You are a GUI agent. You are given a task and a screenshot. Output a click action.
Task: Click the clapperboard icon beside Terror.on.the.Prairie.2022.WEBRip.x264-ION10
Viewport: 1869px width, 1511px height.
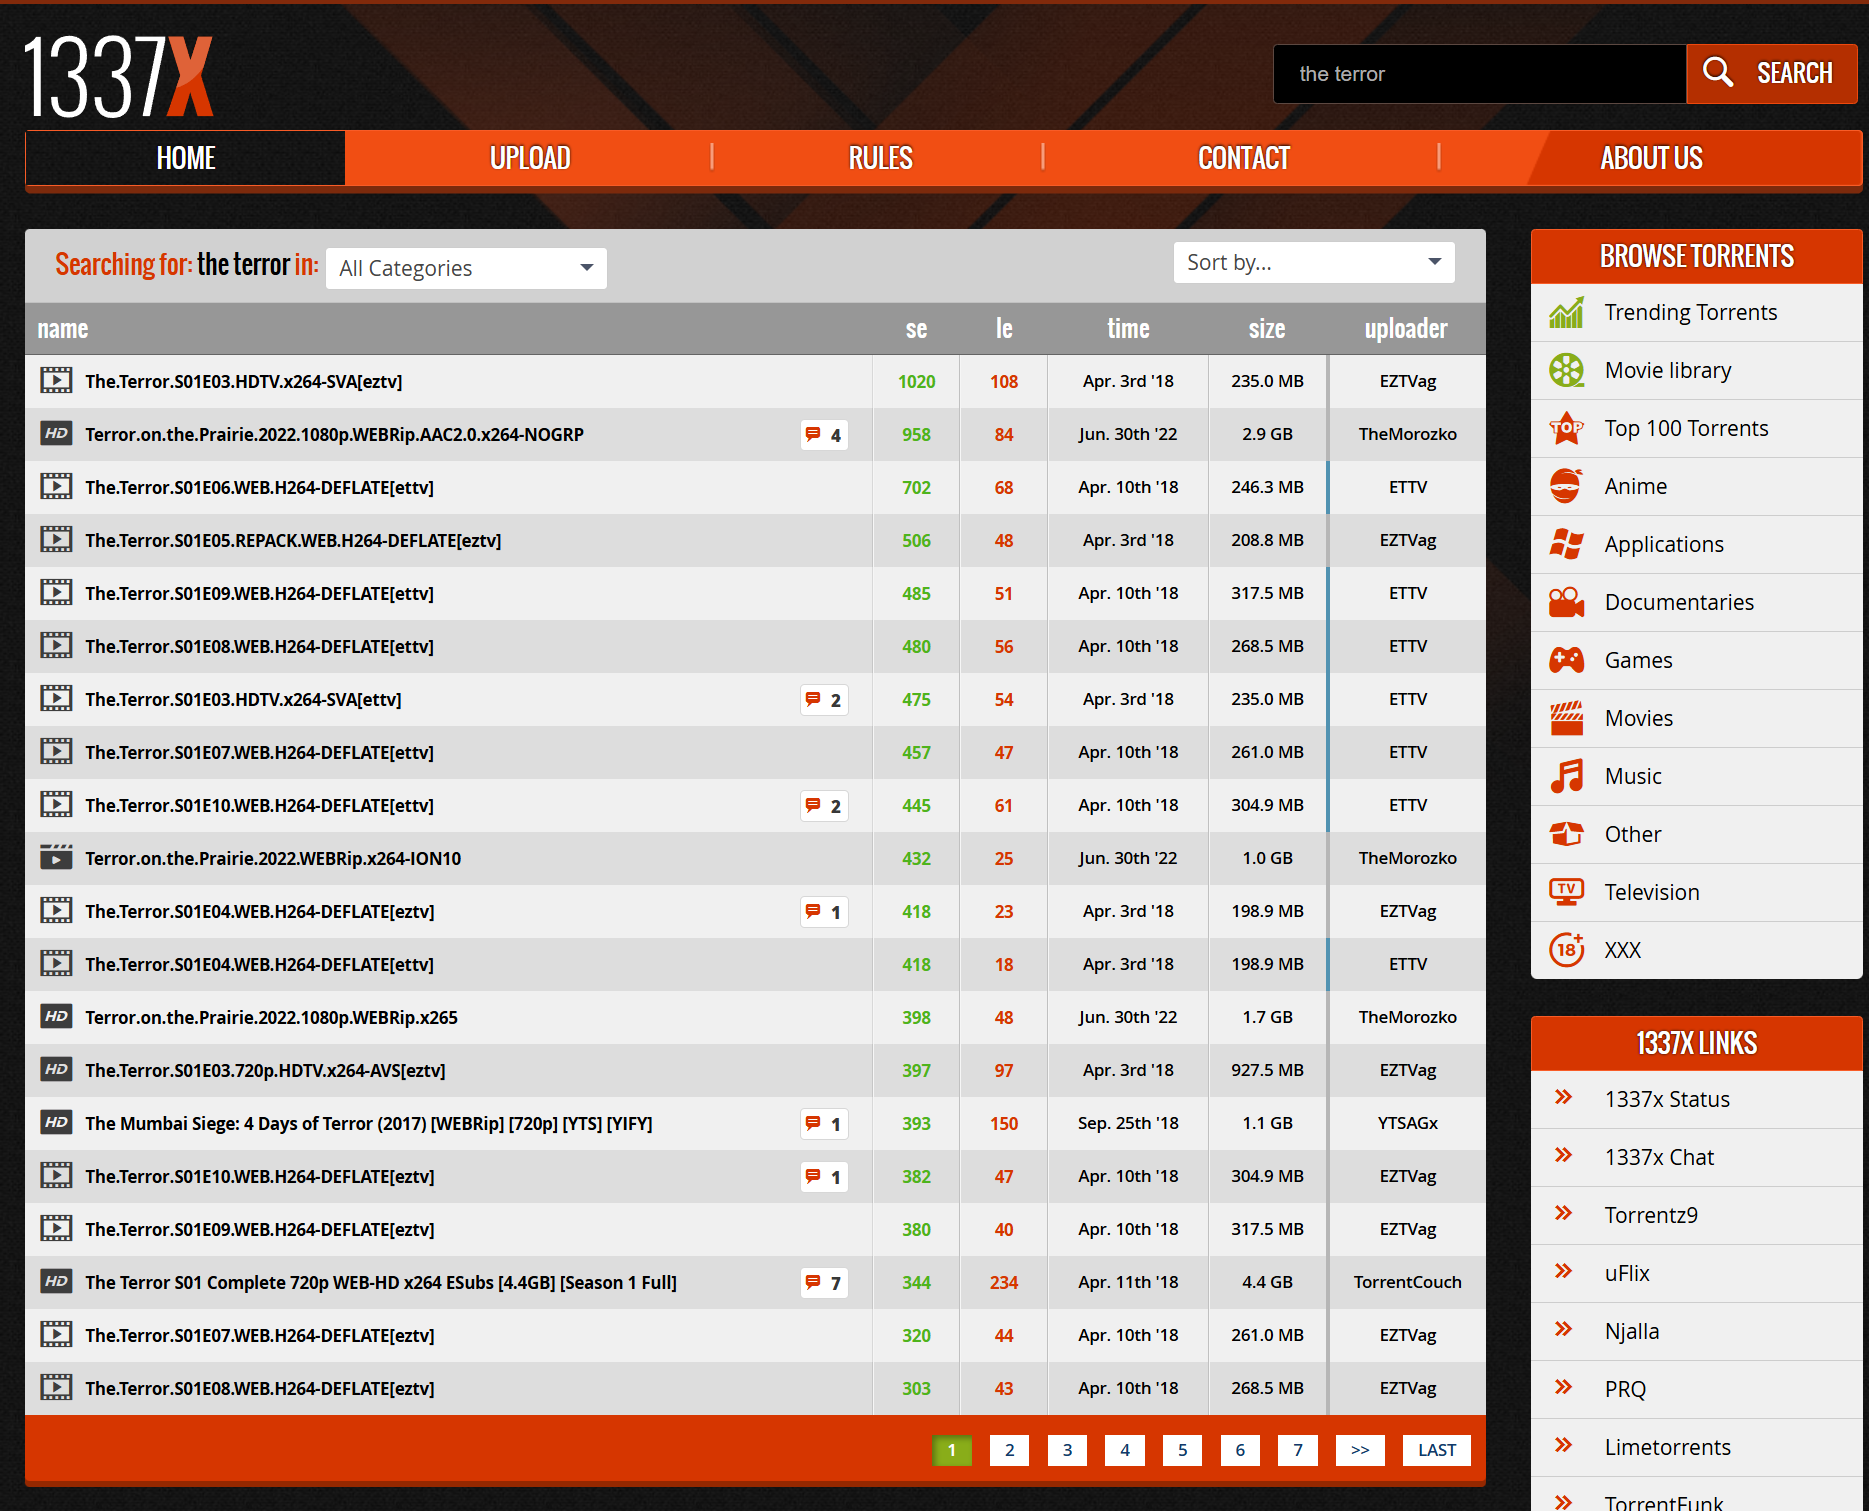click(56, 858)
